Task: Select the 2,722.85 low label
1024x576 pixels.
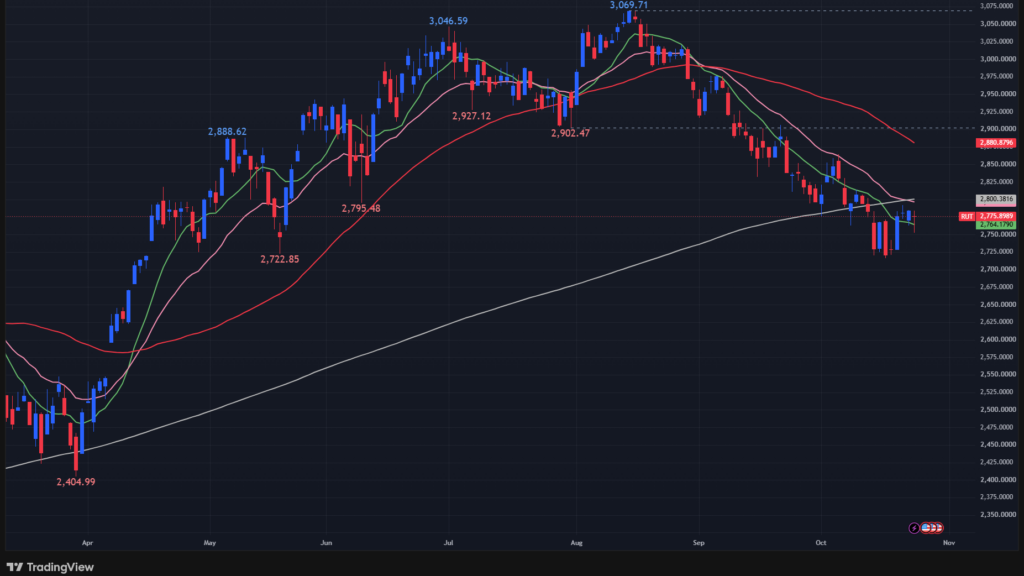Action: 280,259
